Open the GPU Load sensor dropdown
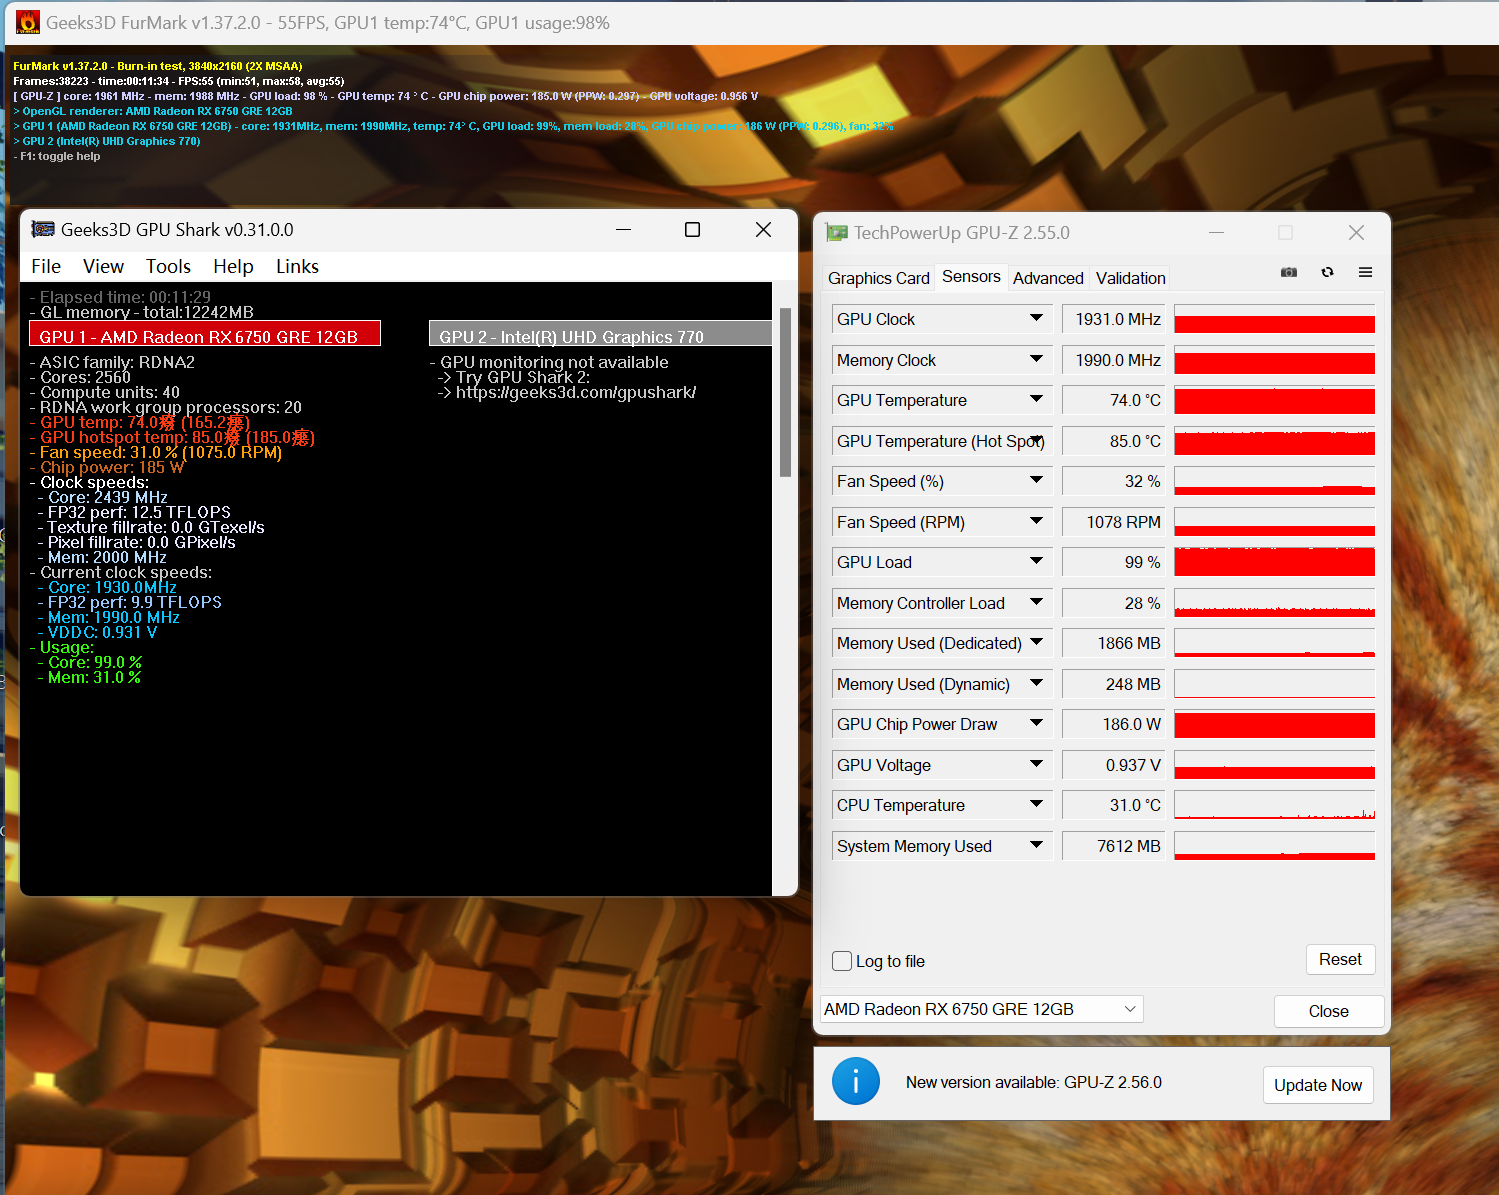This screenshot has width=1499, height=1195. click(1037, 562)
